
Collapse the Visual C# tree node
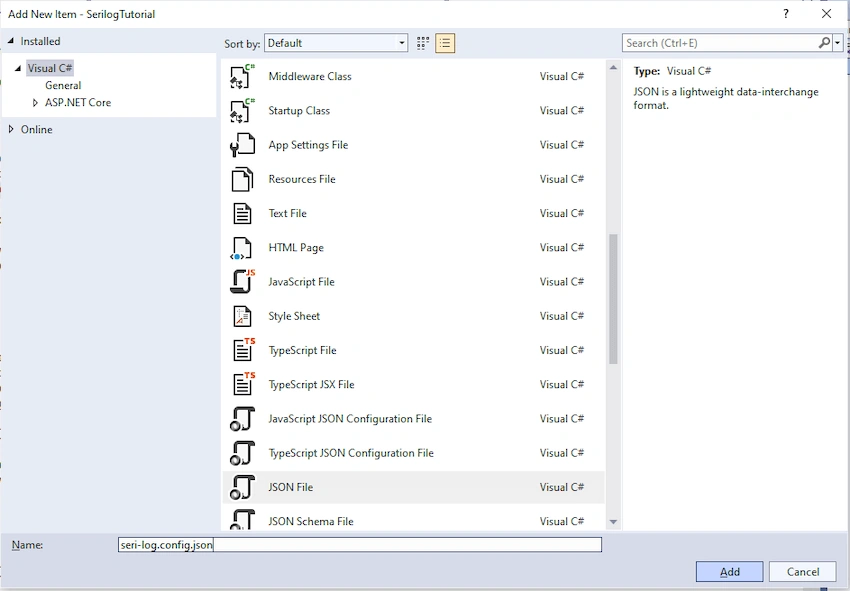[x=18, y=68]
